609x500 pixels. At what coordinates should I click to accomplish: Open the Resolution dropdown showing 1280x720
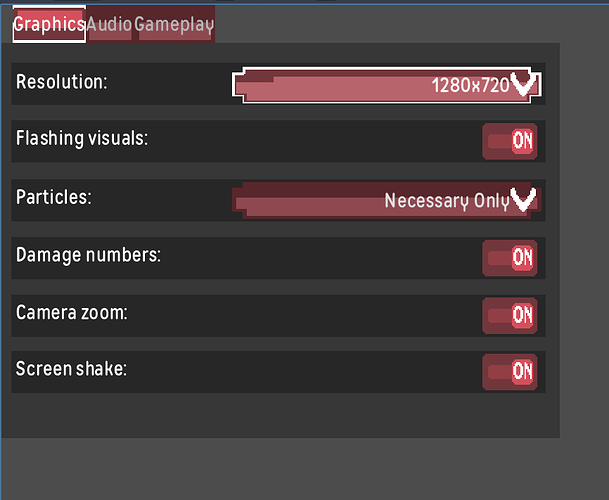(x=386, y=85)
